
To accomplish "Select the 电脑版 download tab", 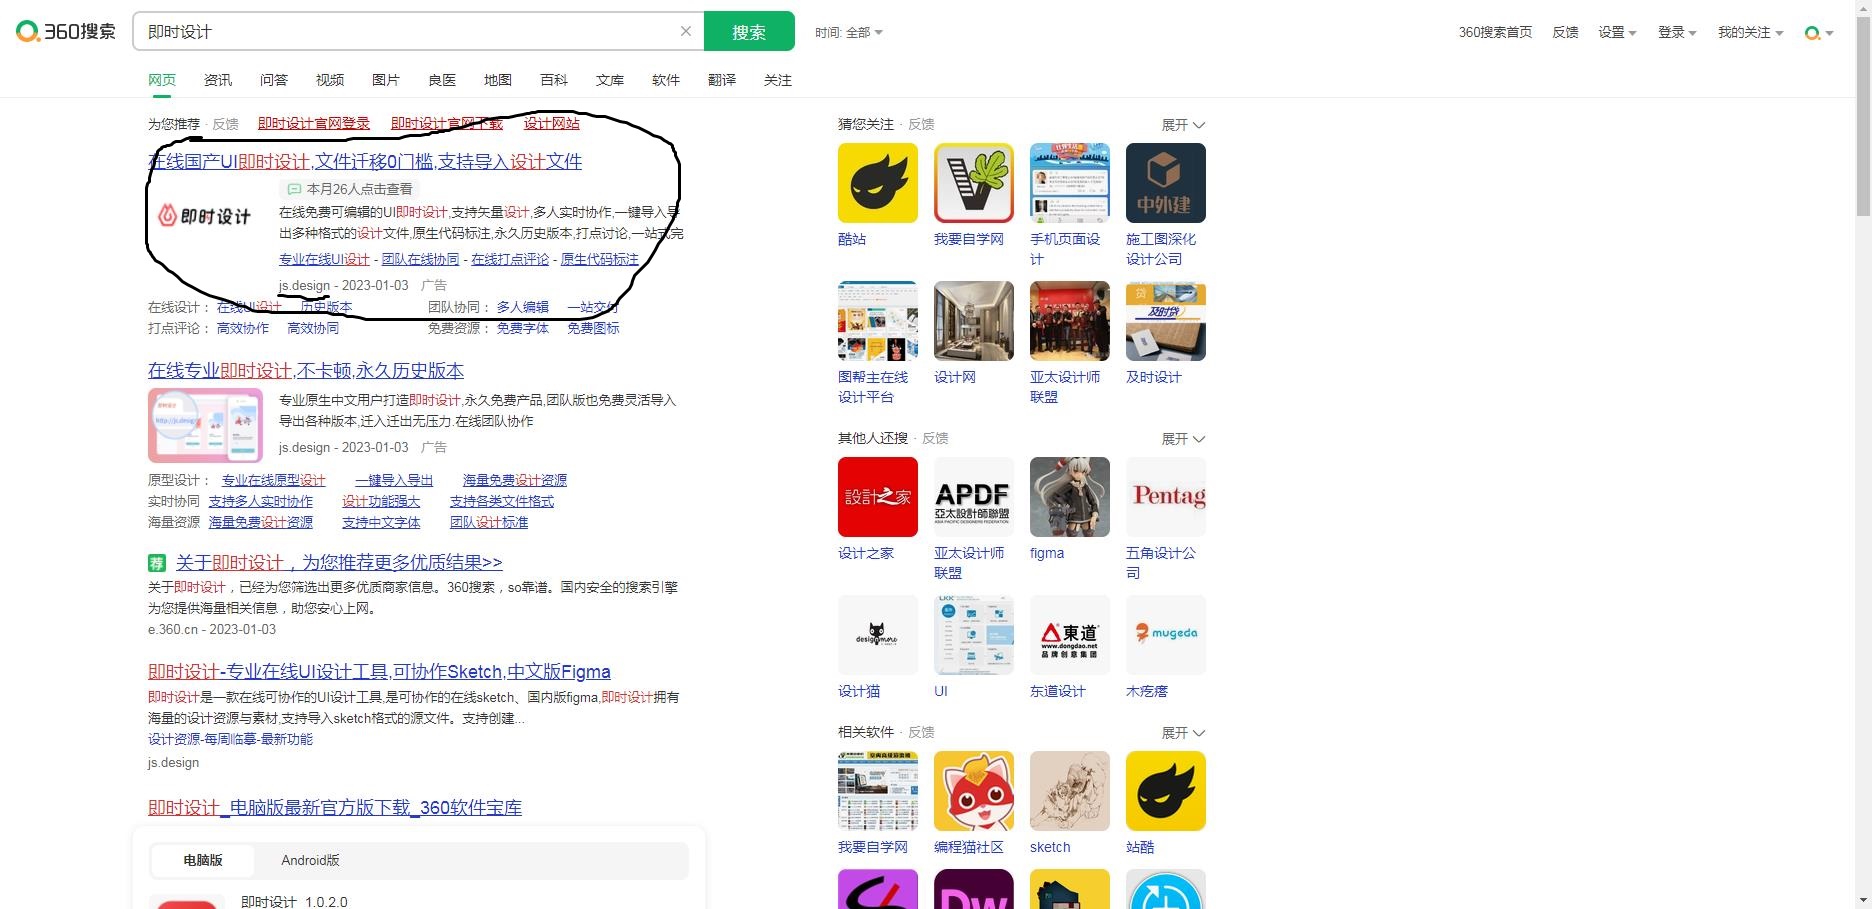I will click(203, 860).
